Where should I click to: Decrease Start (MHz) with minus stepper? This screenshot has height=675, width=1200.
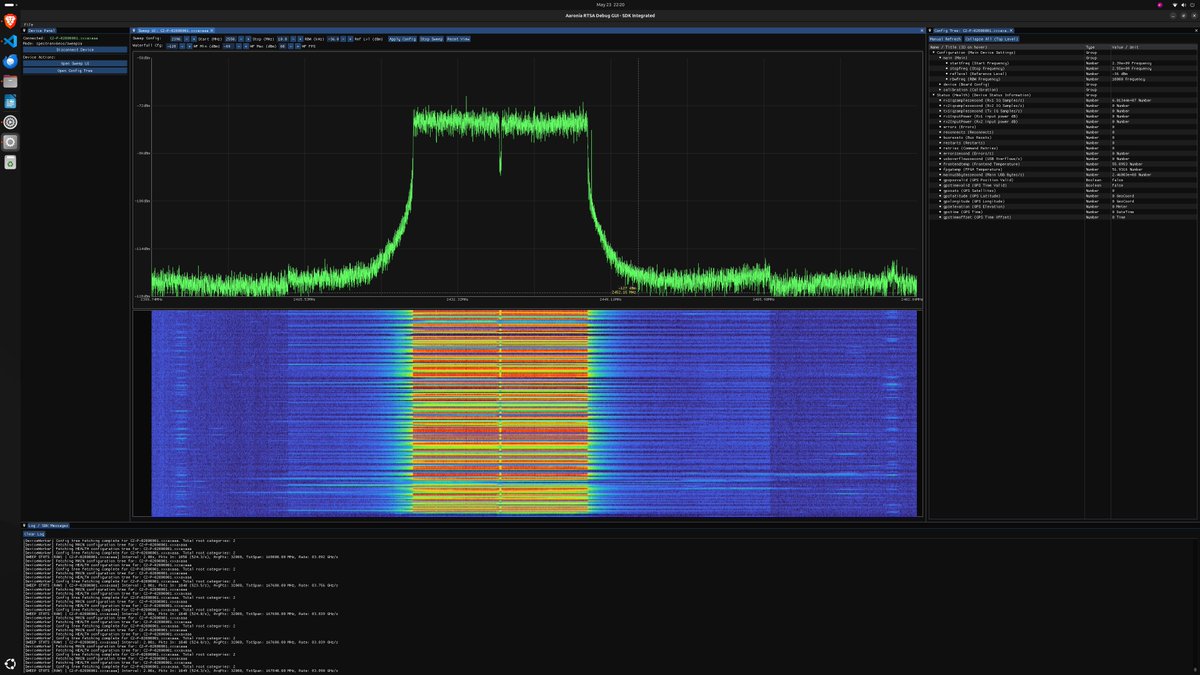(x=187, y=39)
